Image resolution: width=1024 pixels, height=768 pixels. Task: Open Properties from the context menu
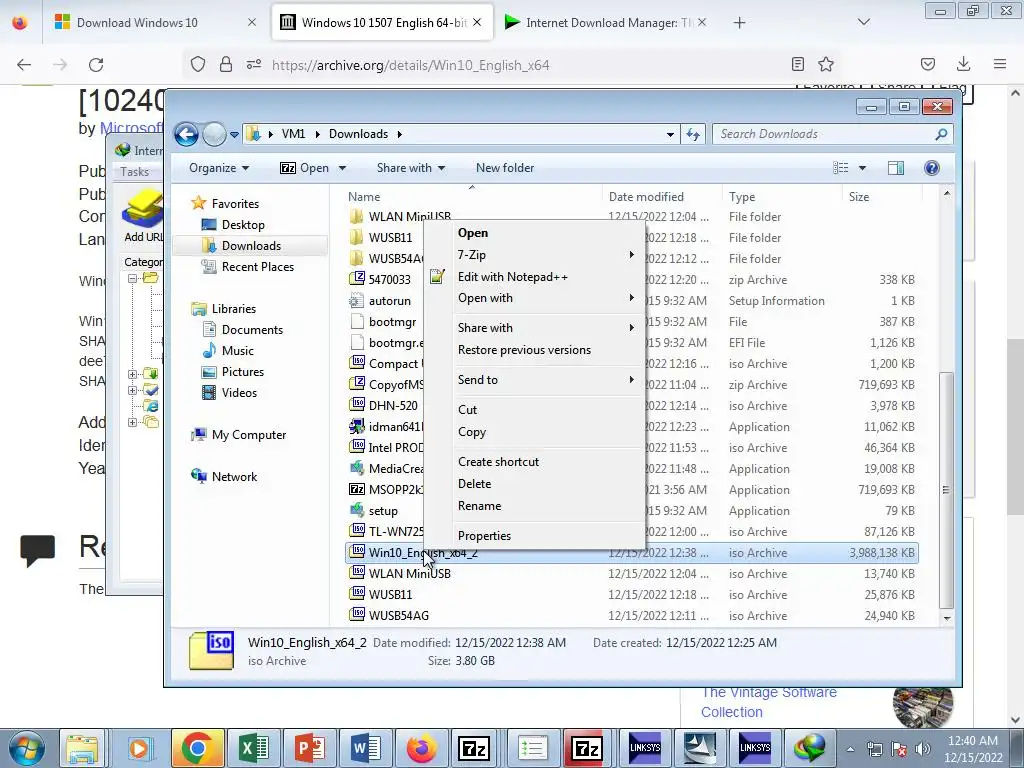click(x=484, y=536)
